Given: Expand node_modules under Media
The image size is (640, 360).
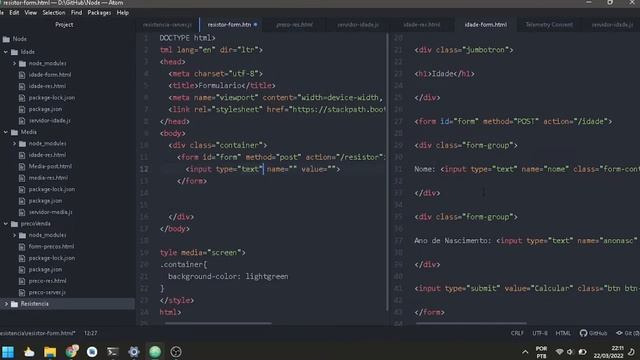Looking at the screenshot, I should tap(14, 144).
